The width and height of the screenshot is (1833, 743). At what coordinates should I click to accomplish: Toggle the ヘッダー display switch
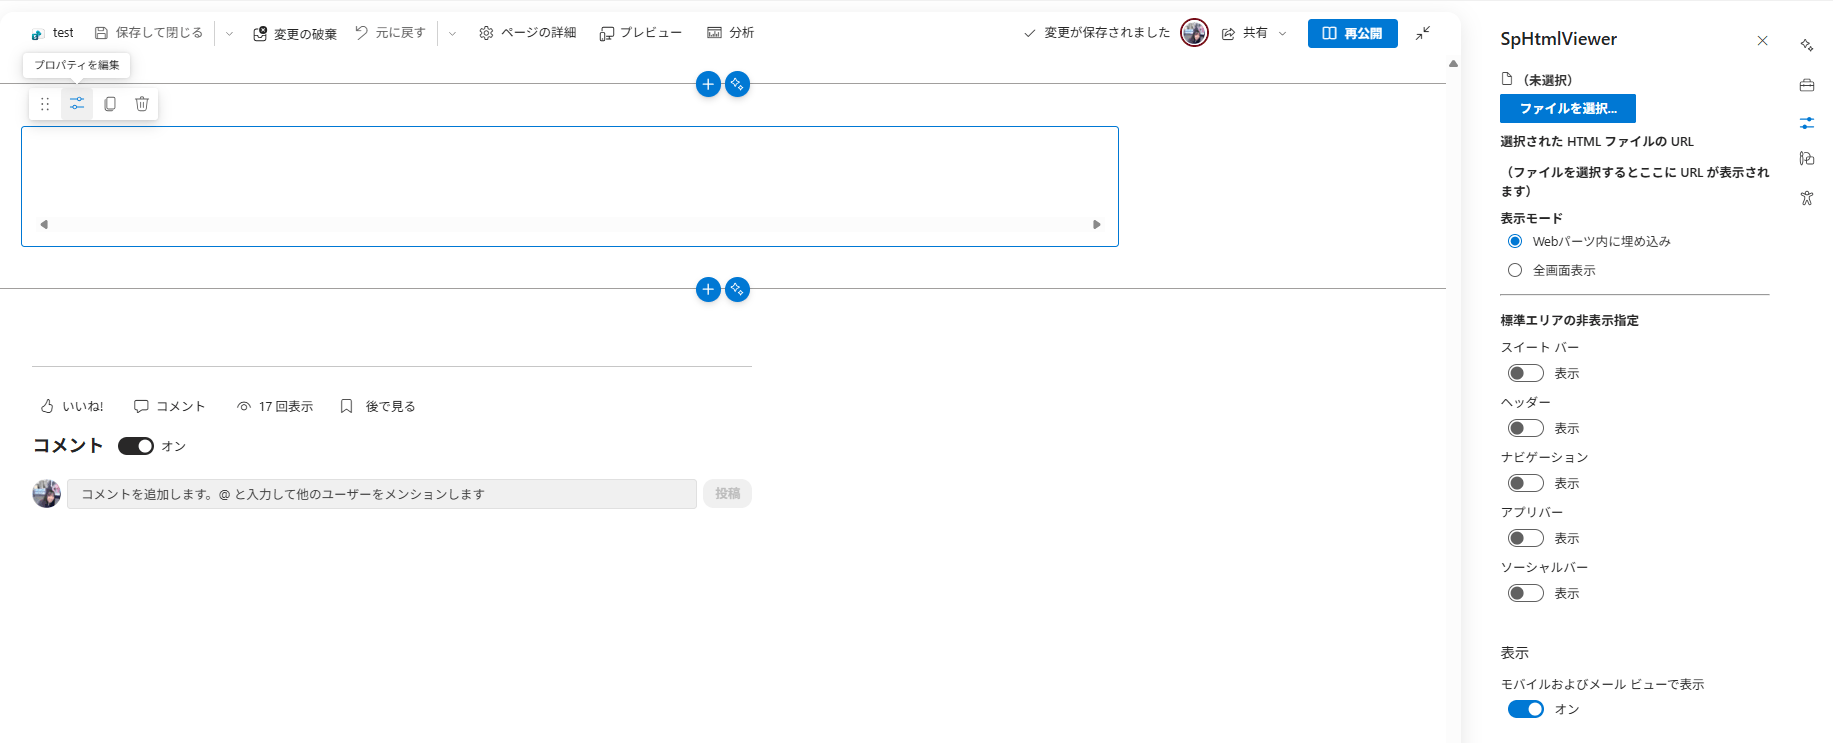[1526, 428]
